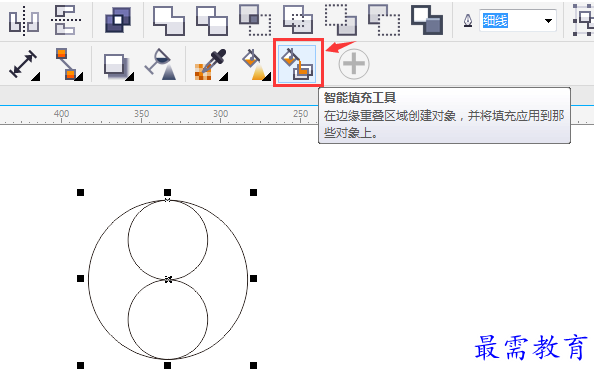The width and height of the screenshot is (596, 379).
Task: Click the 300 mark on the ruler
Action: [220, 114]
